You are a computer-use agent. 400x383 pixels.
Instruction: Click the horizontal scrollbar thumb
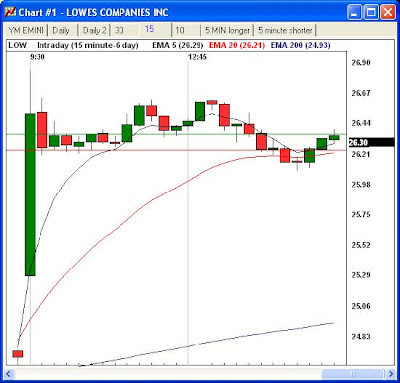point(353,374)
